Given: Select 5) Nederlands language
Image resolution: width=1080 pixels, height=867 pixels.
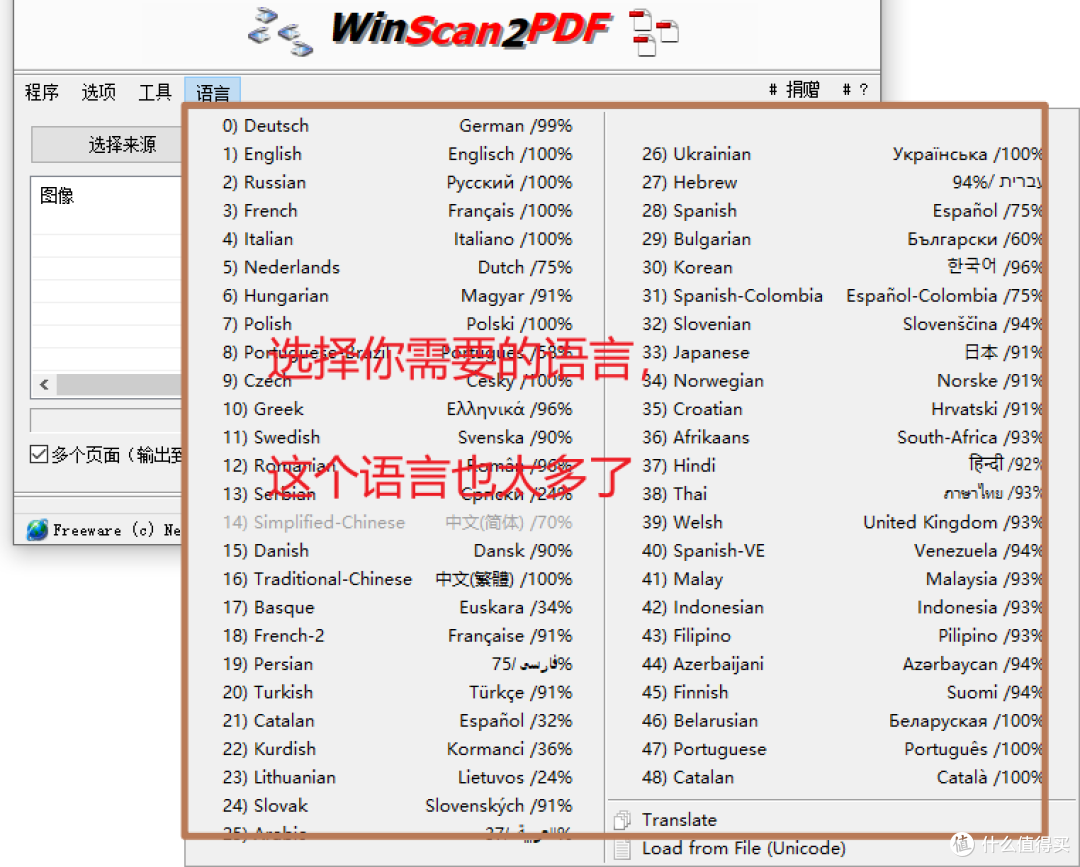Looking at the screenshot, I should tap(397, 267).
